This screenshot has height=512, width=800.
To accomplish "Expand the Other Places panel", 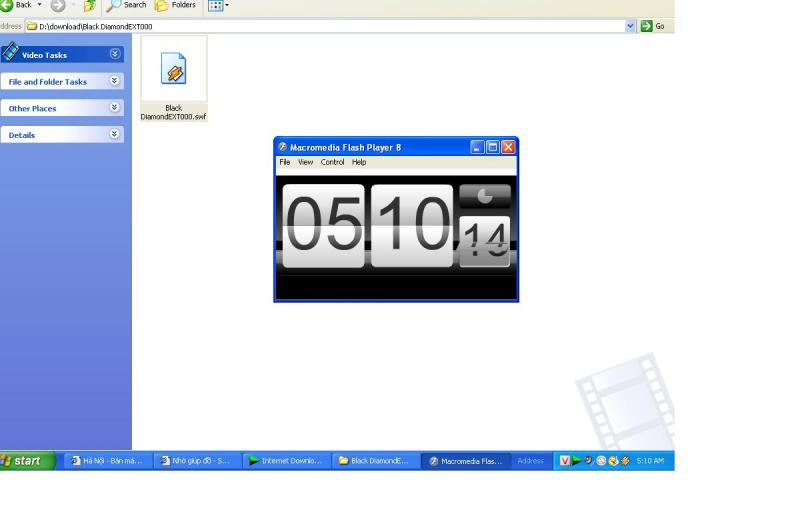I will (x=115, y=108).
